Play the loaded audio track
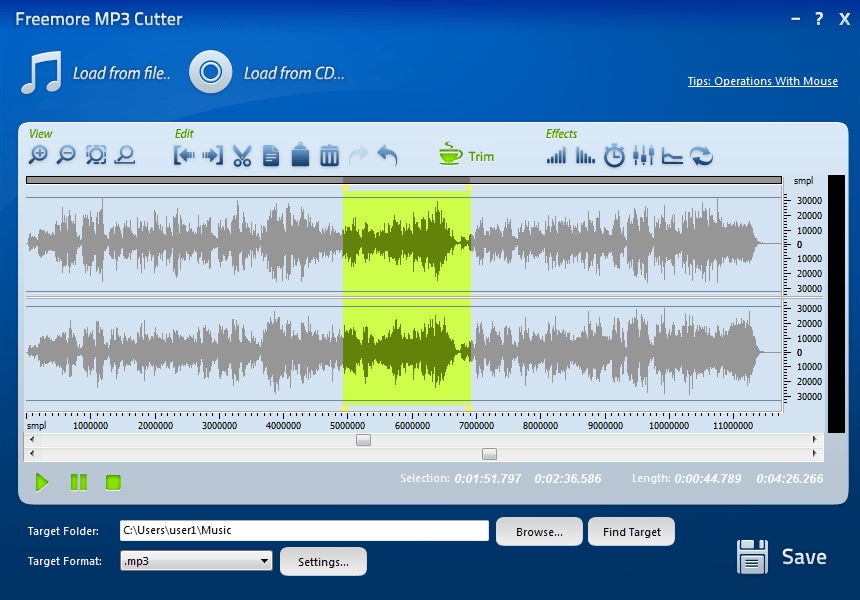 pos(42,482)
